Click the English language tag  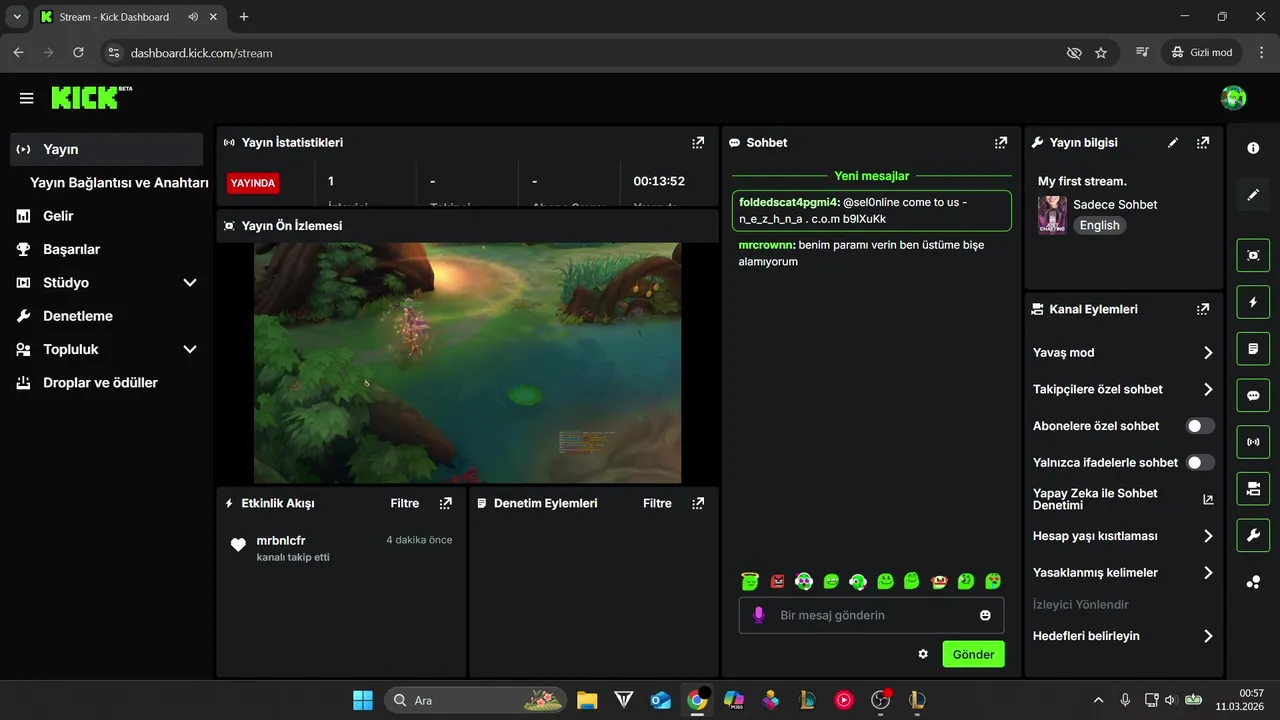[1100, 225]
